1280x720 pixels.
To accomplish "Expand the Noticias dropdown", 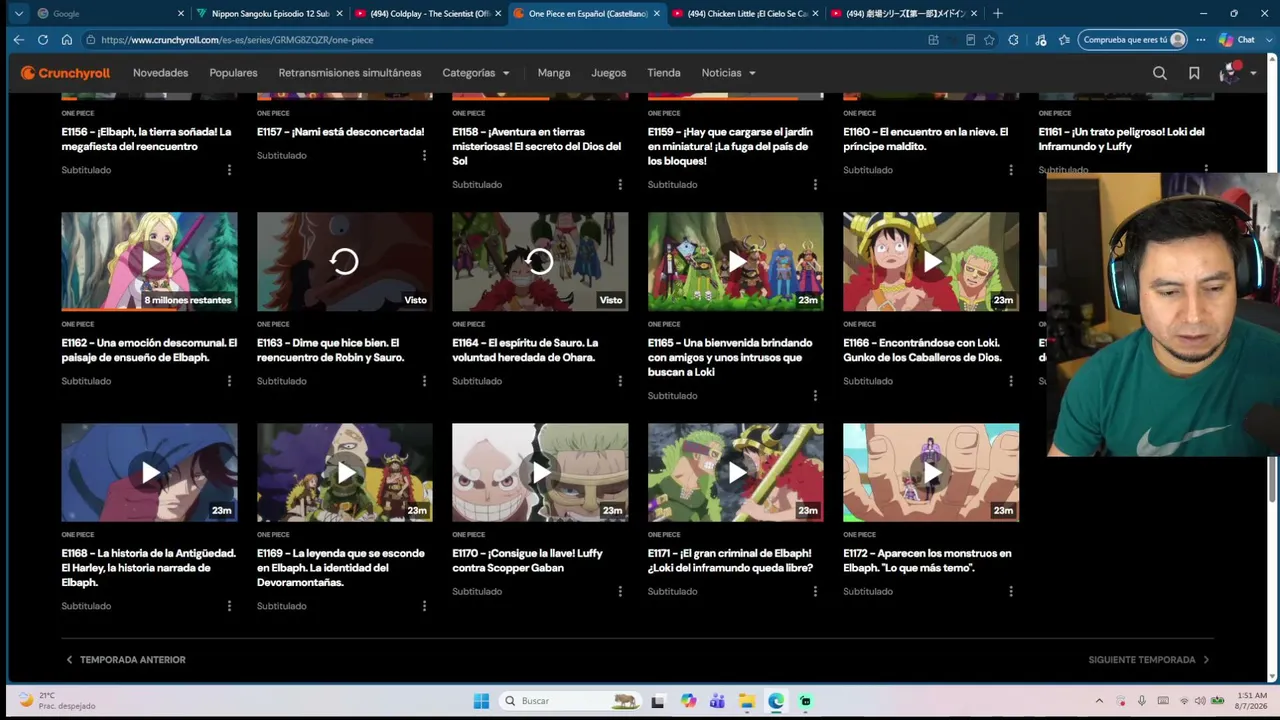I will point(729,73).
